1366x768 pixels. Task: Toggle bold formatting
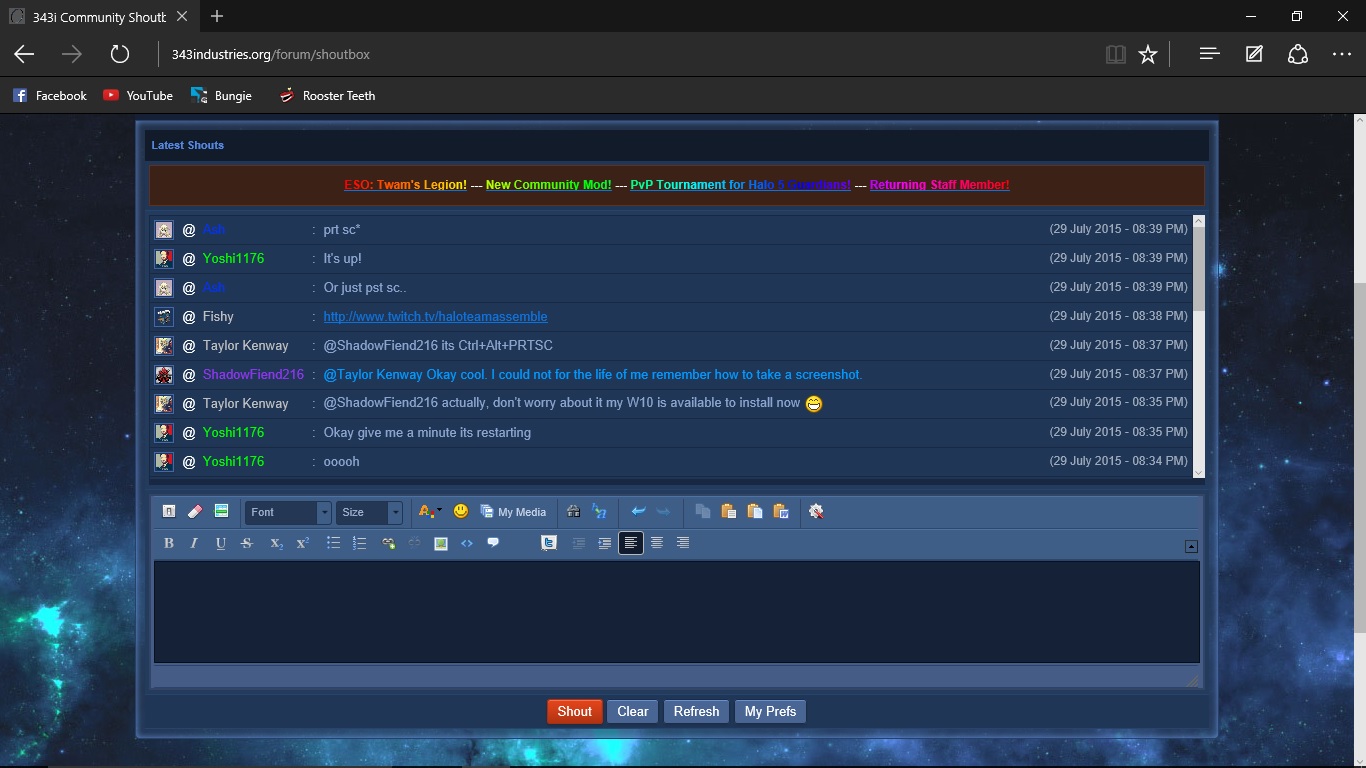tap(168, 543)
